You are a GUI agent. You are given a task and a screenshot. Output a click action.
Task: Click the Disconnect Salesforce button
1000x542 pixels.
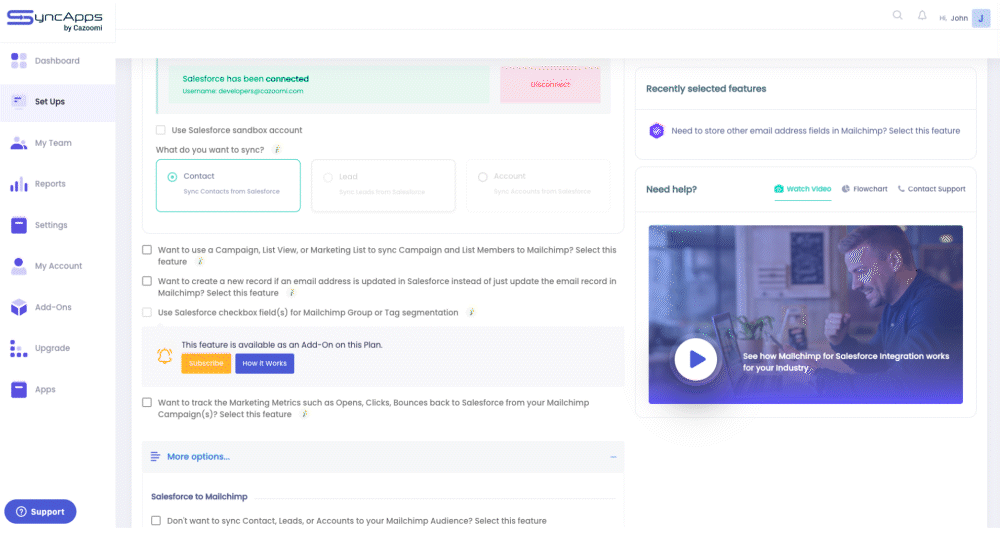click(x=550, y=84)
